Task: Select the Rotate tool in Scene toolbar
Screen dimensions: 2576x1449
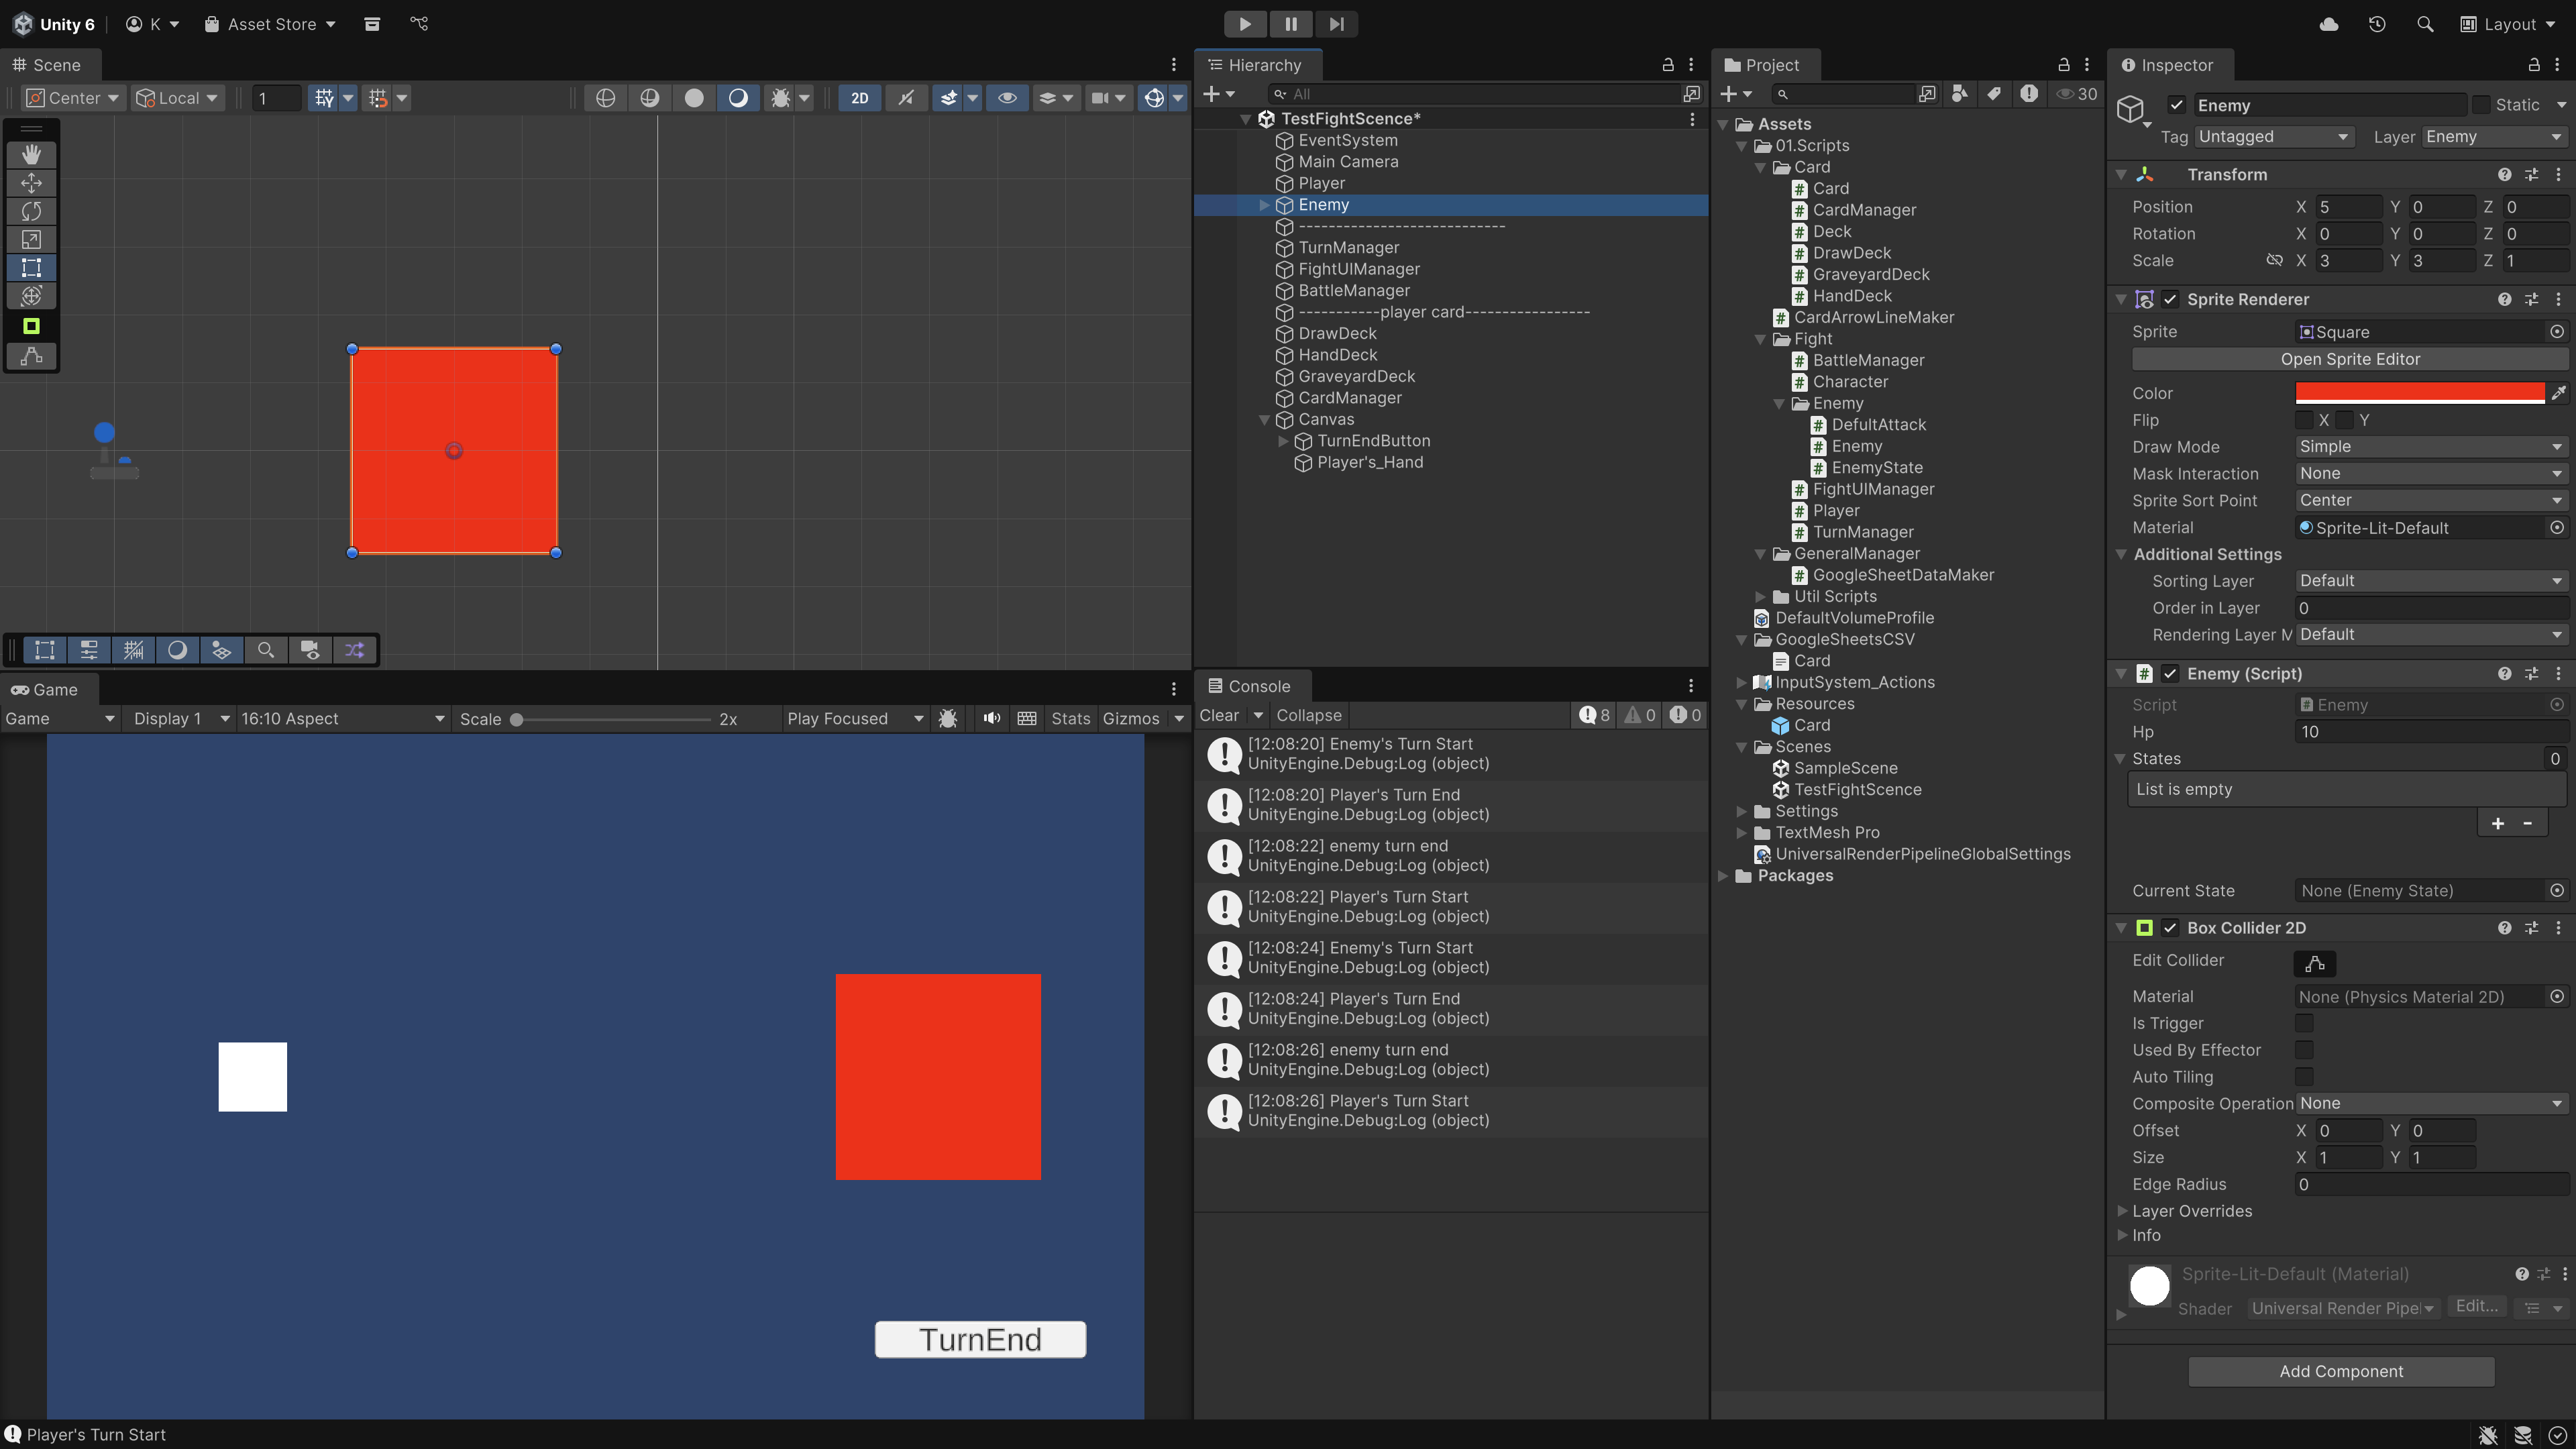Action: pos(31,211)
